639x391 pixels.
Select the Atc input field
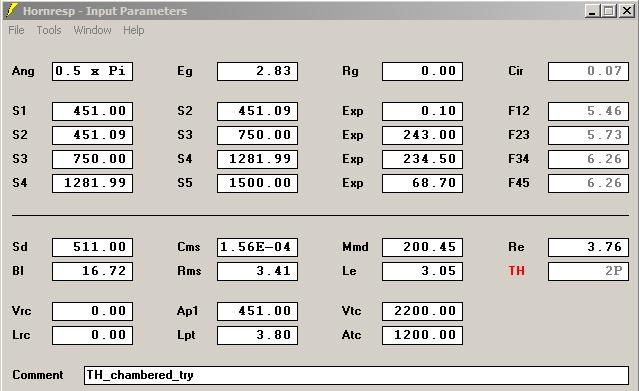423,336
